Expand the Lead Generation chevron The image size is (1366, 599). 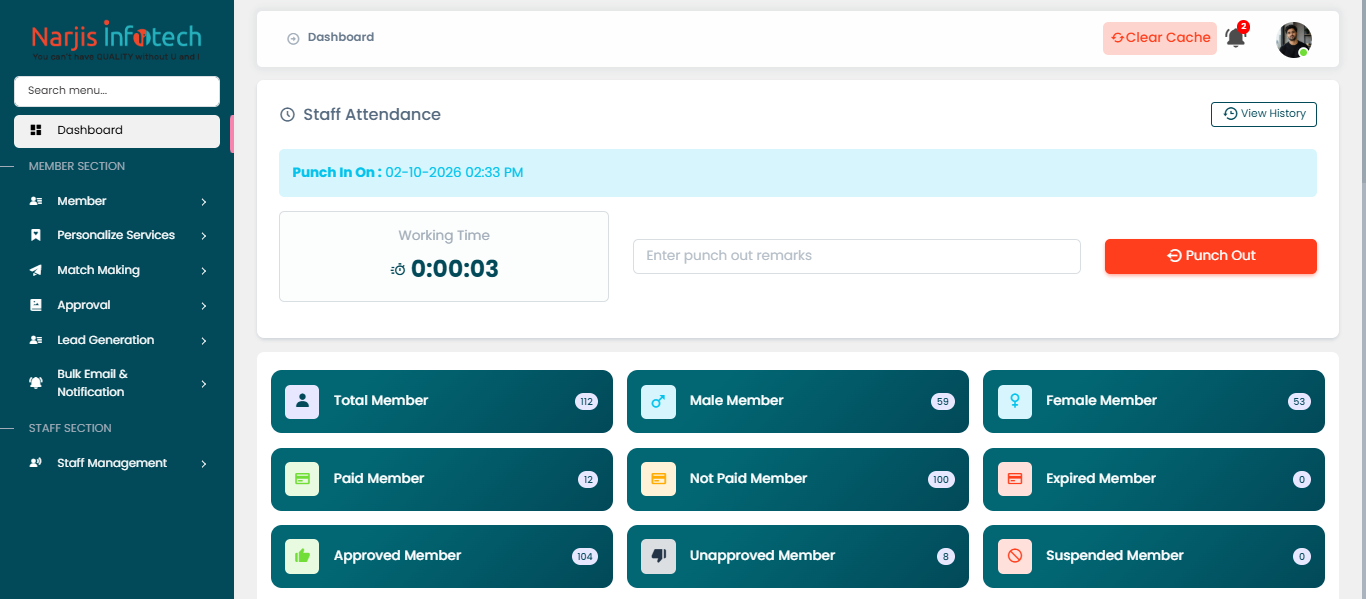tap(204, 341)
